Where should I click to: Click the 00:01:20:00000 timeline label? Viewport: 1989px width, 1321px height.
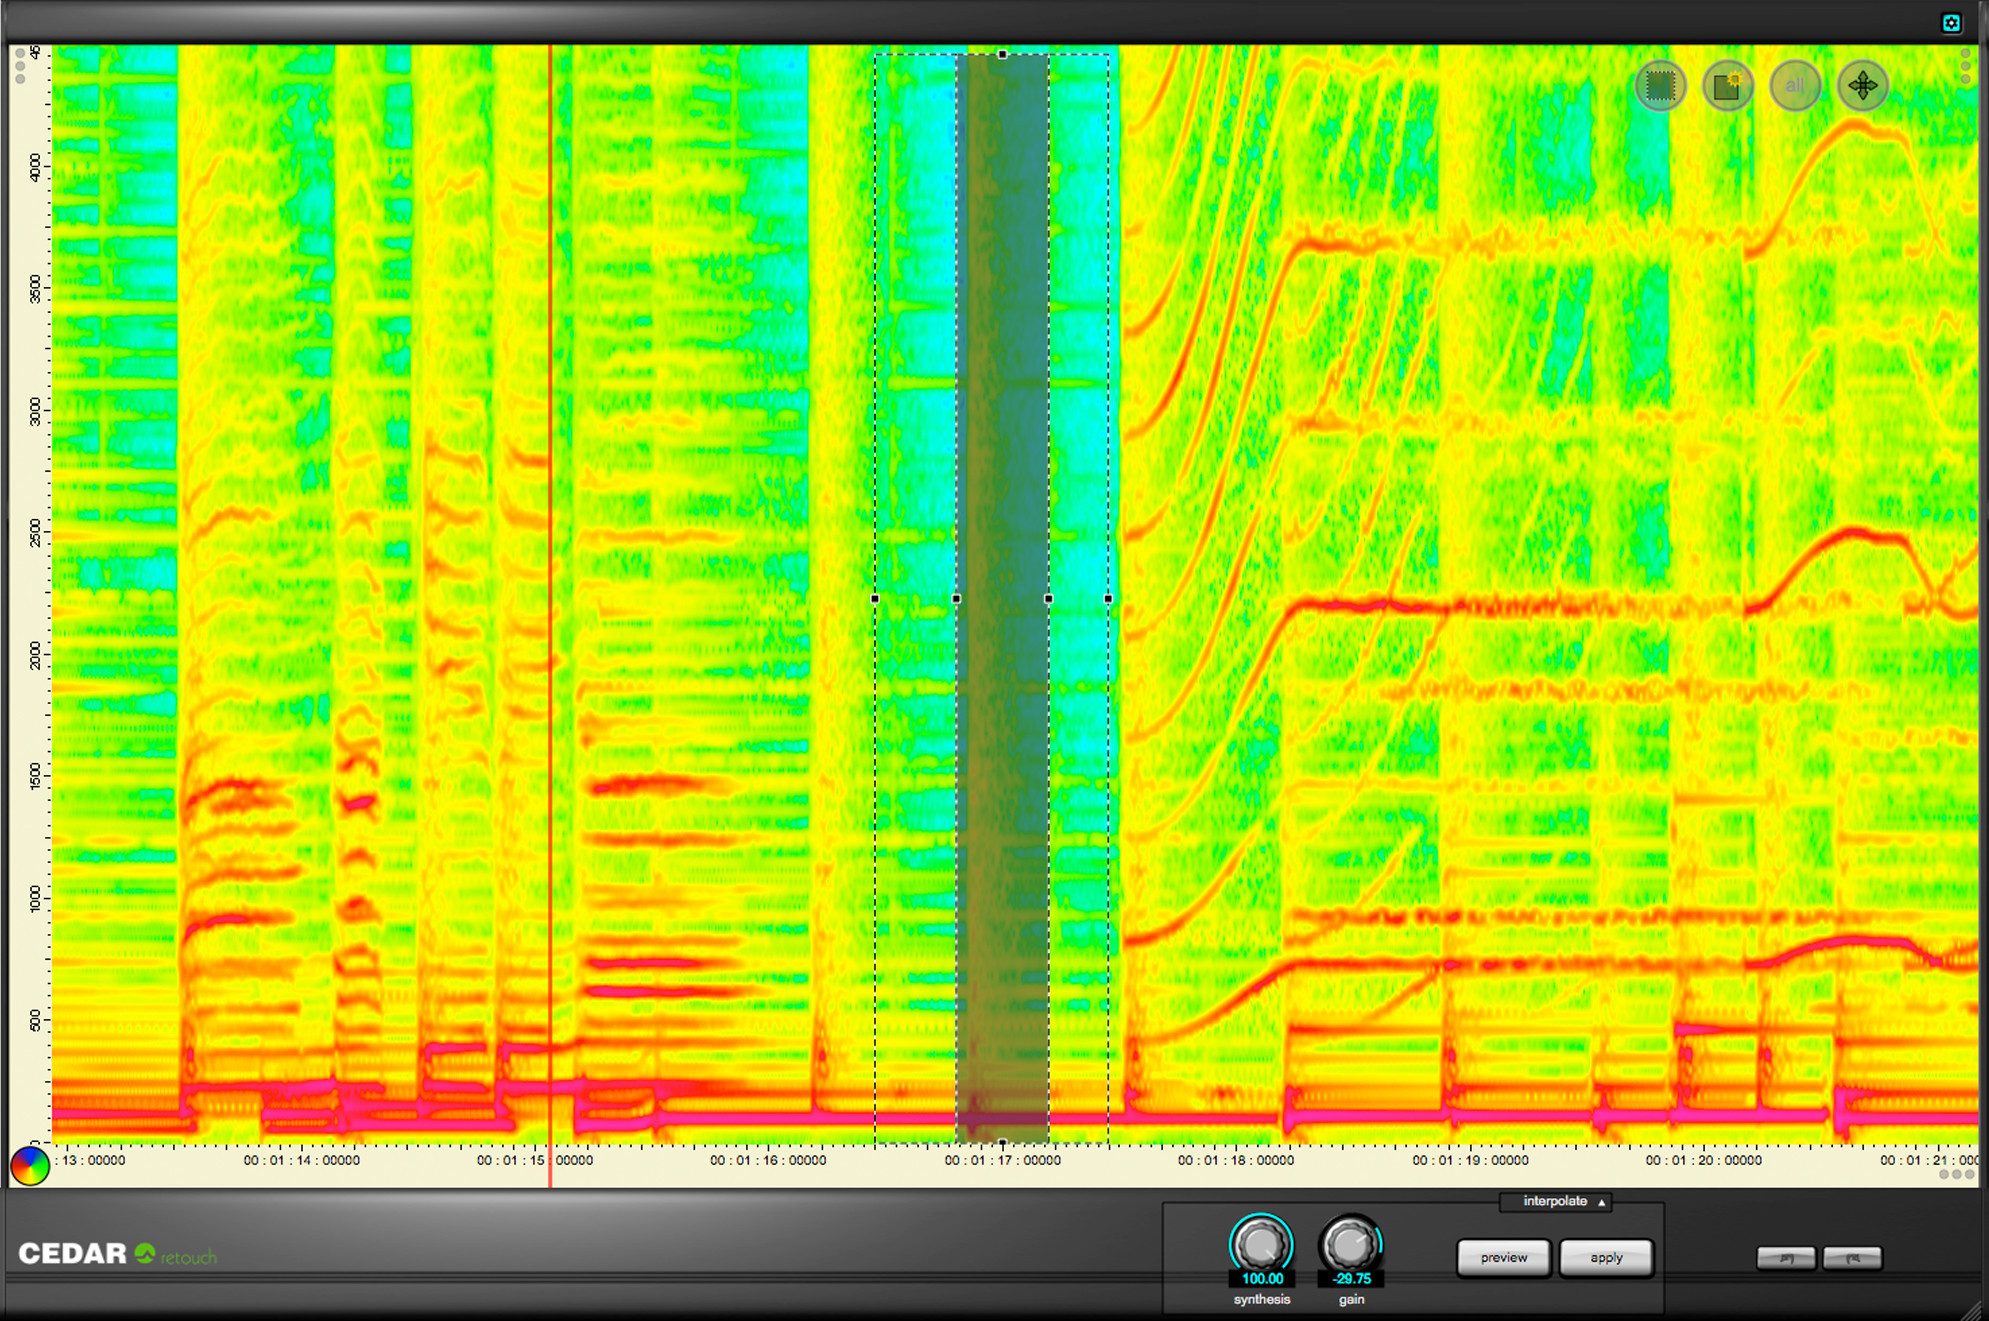(1703, 1161)
